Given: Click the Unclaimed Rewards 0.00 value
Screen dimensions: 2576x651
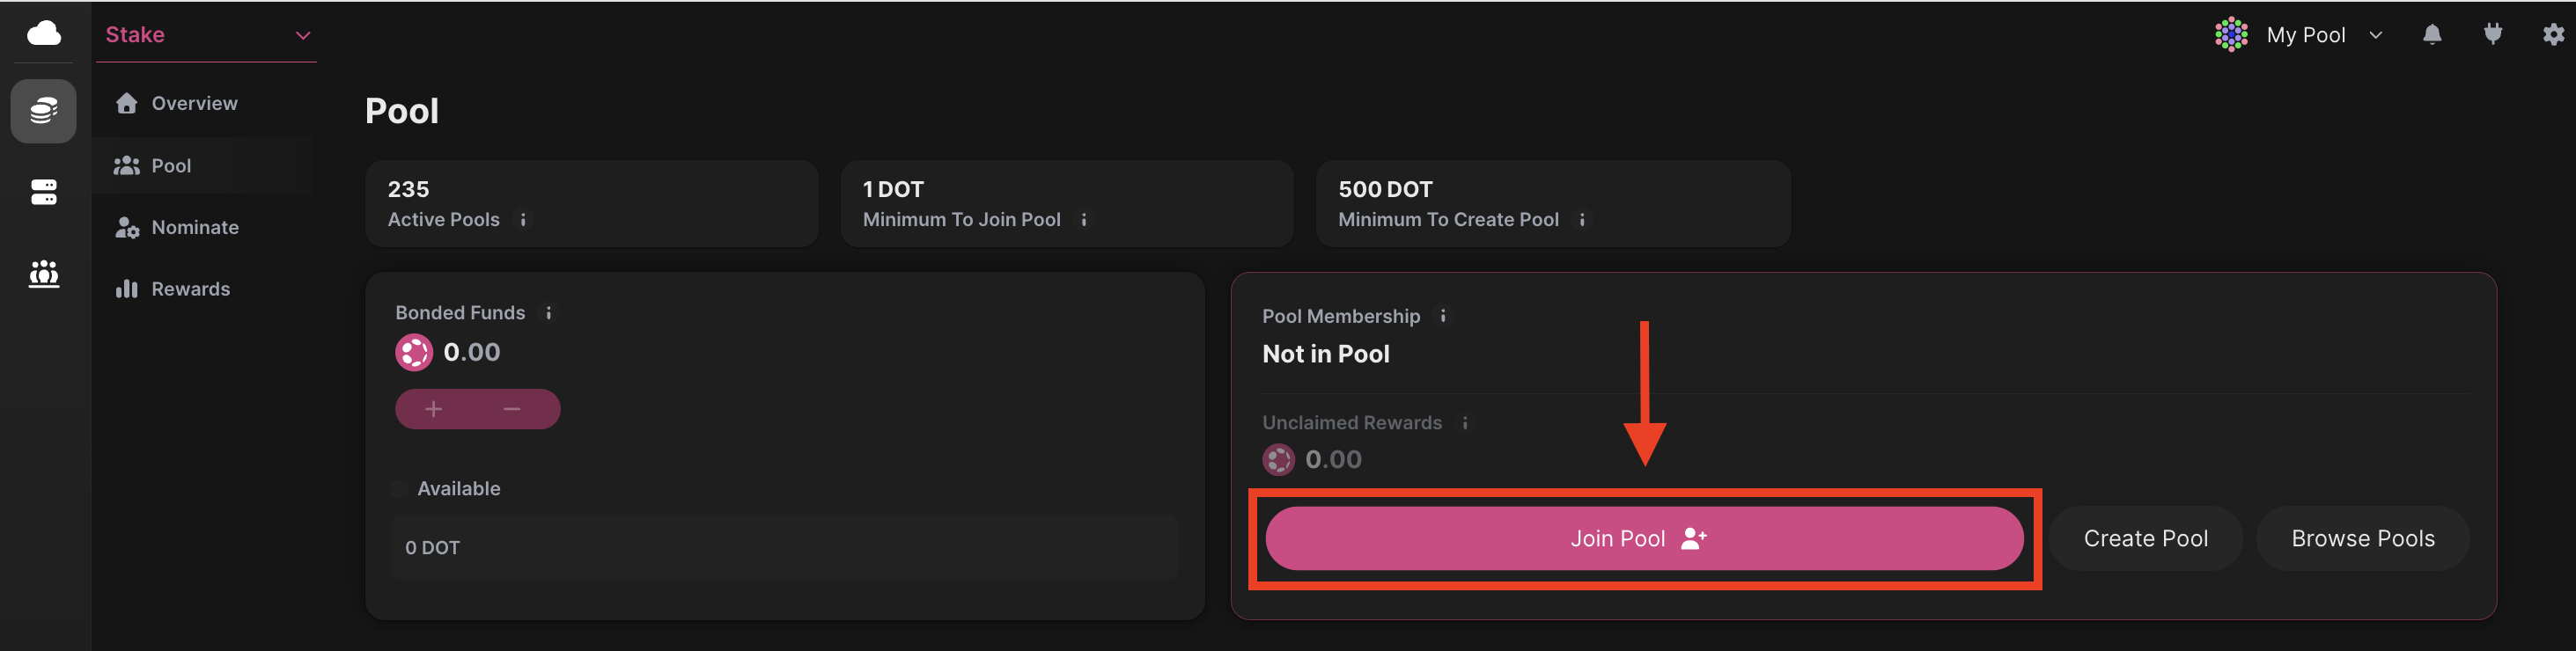Looking at the screenshot, I should point(1333,460).
